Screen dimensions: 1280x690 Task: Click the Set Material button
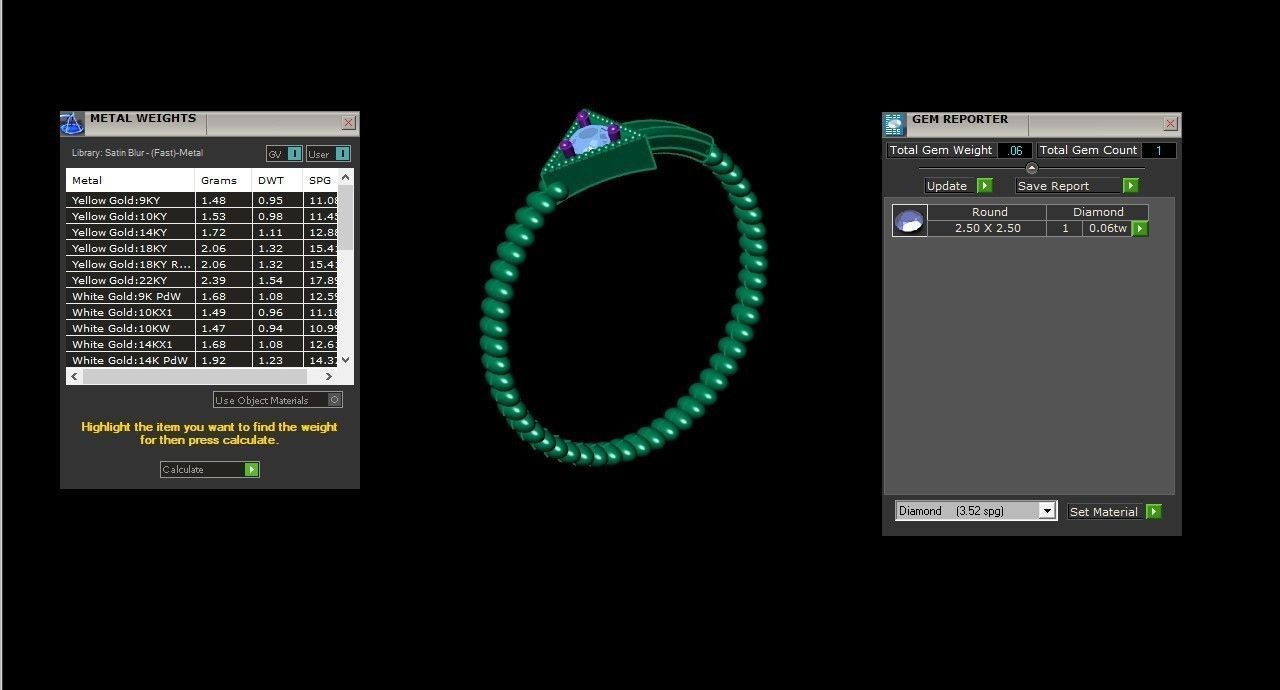1114,511
